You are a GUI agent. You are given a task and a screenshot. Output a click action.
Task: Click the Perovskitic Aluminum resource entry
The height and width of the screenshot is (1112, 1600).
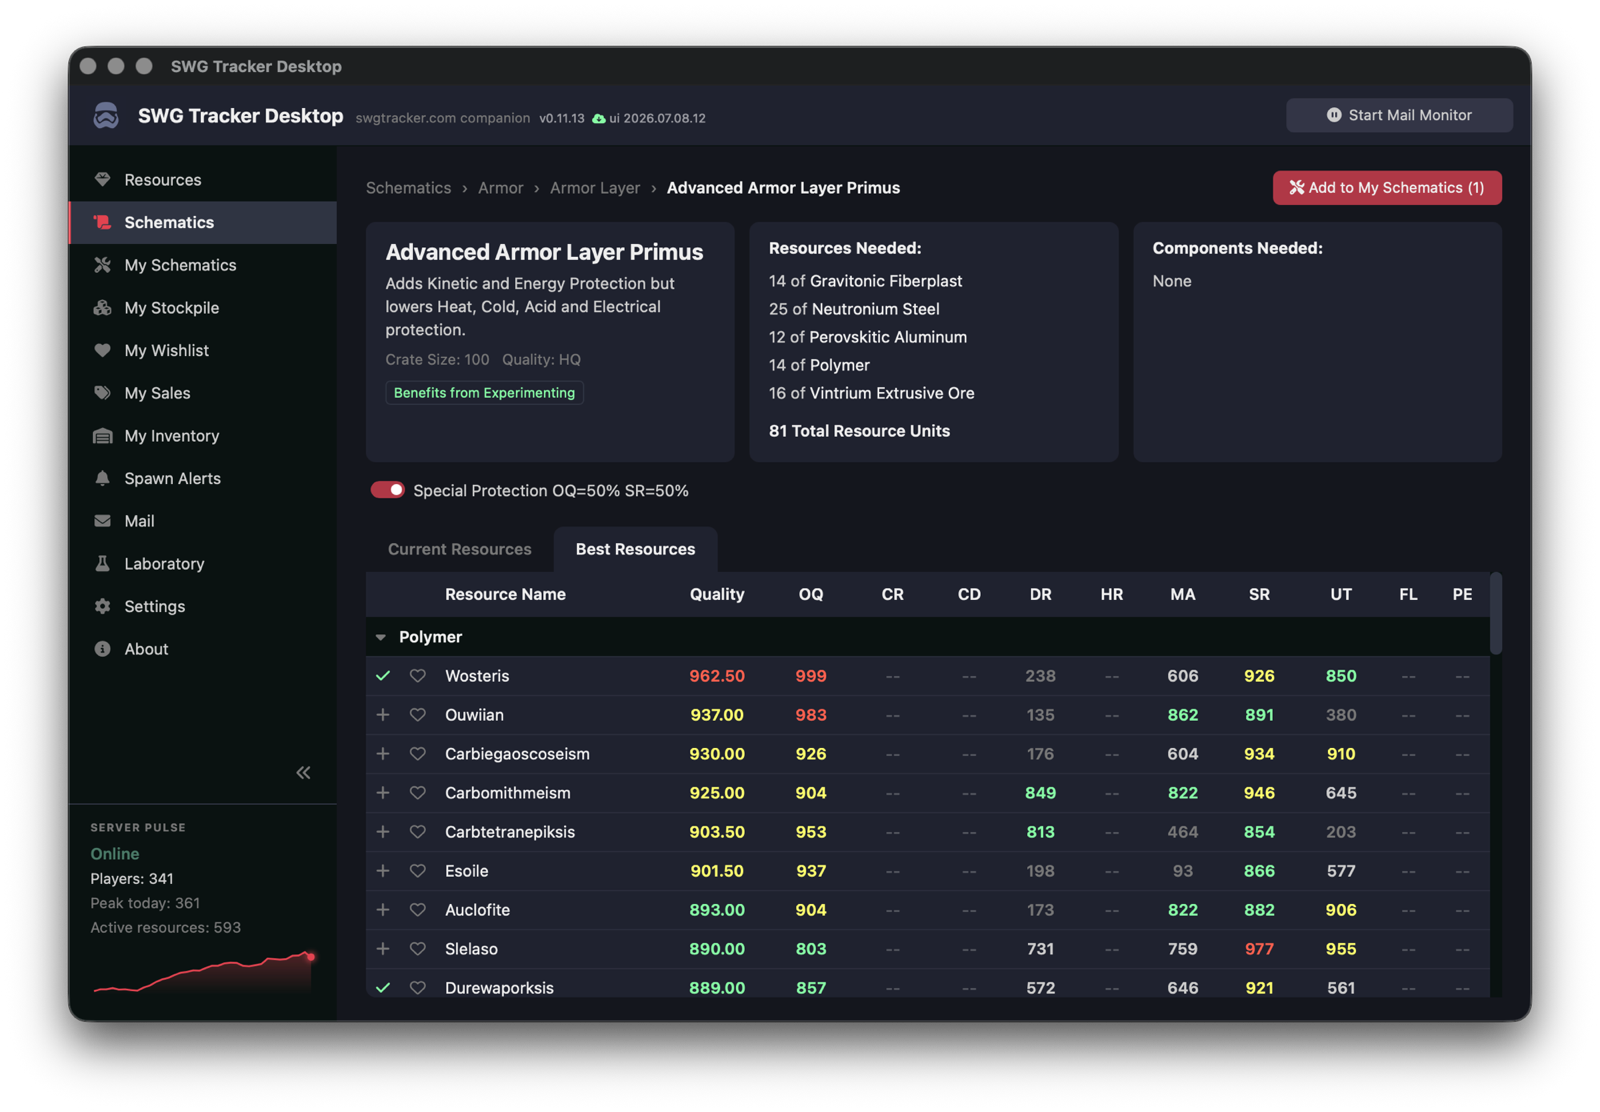point(867,337)
